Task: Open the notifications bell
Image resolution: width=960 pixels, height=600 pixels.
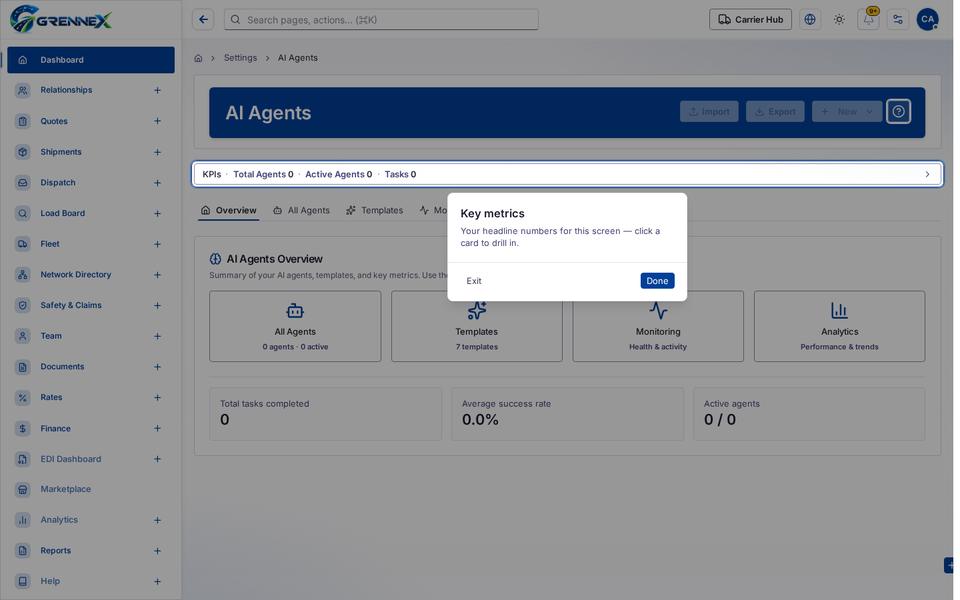Action: 869,20
